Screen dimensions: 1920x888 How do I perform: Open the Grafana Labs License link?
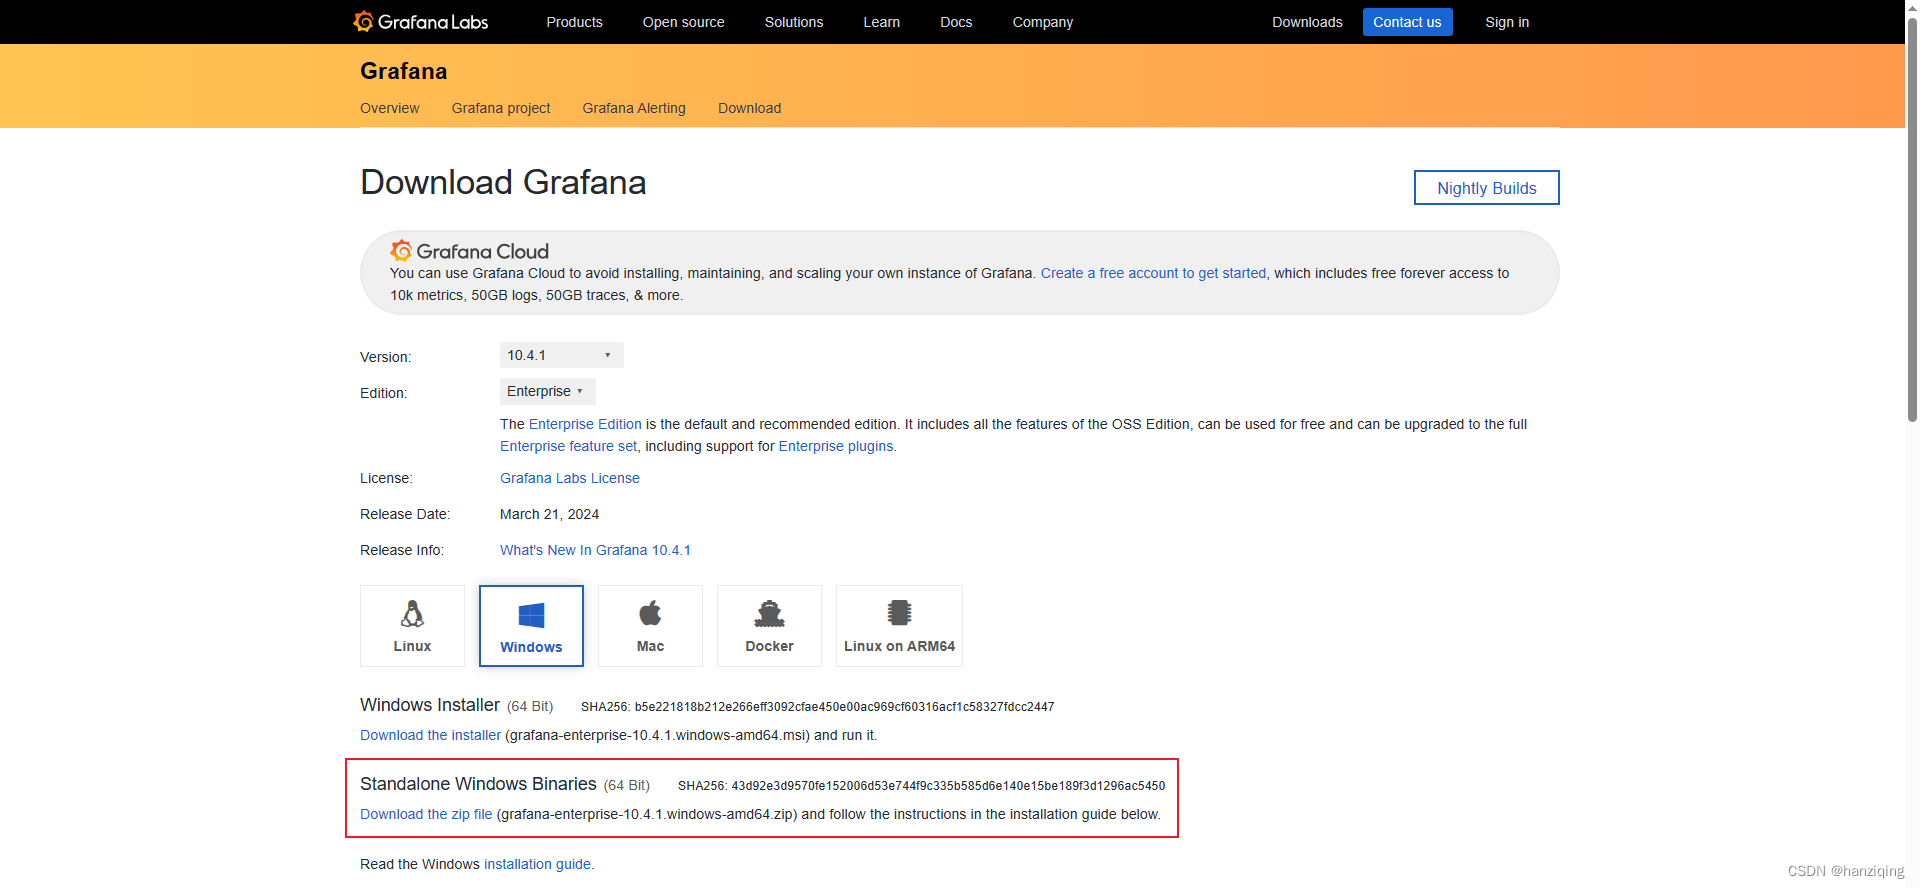[570, 478]
